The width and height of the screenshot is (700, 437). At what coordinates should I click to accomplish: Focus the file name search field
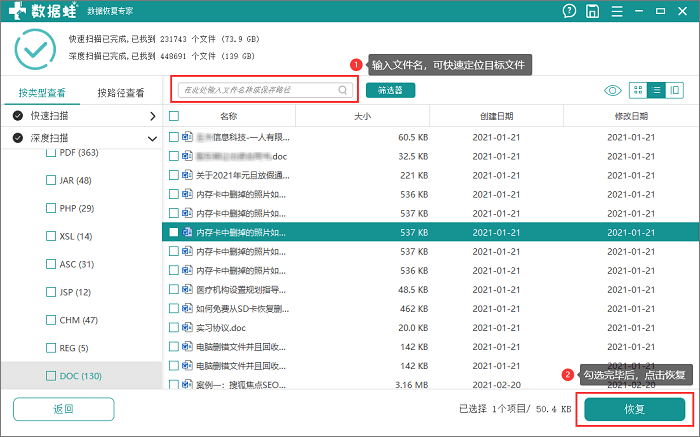tap(266, 90)
